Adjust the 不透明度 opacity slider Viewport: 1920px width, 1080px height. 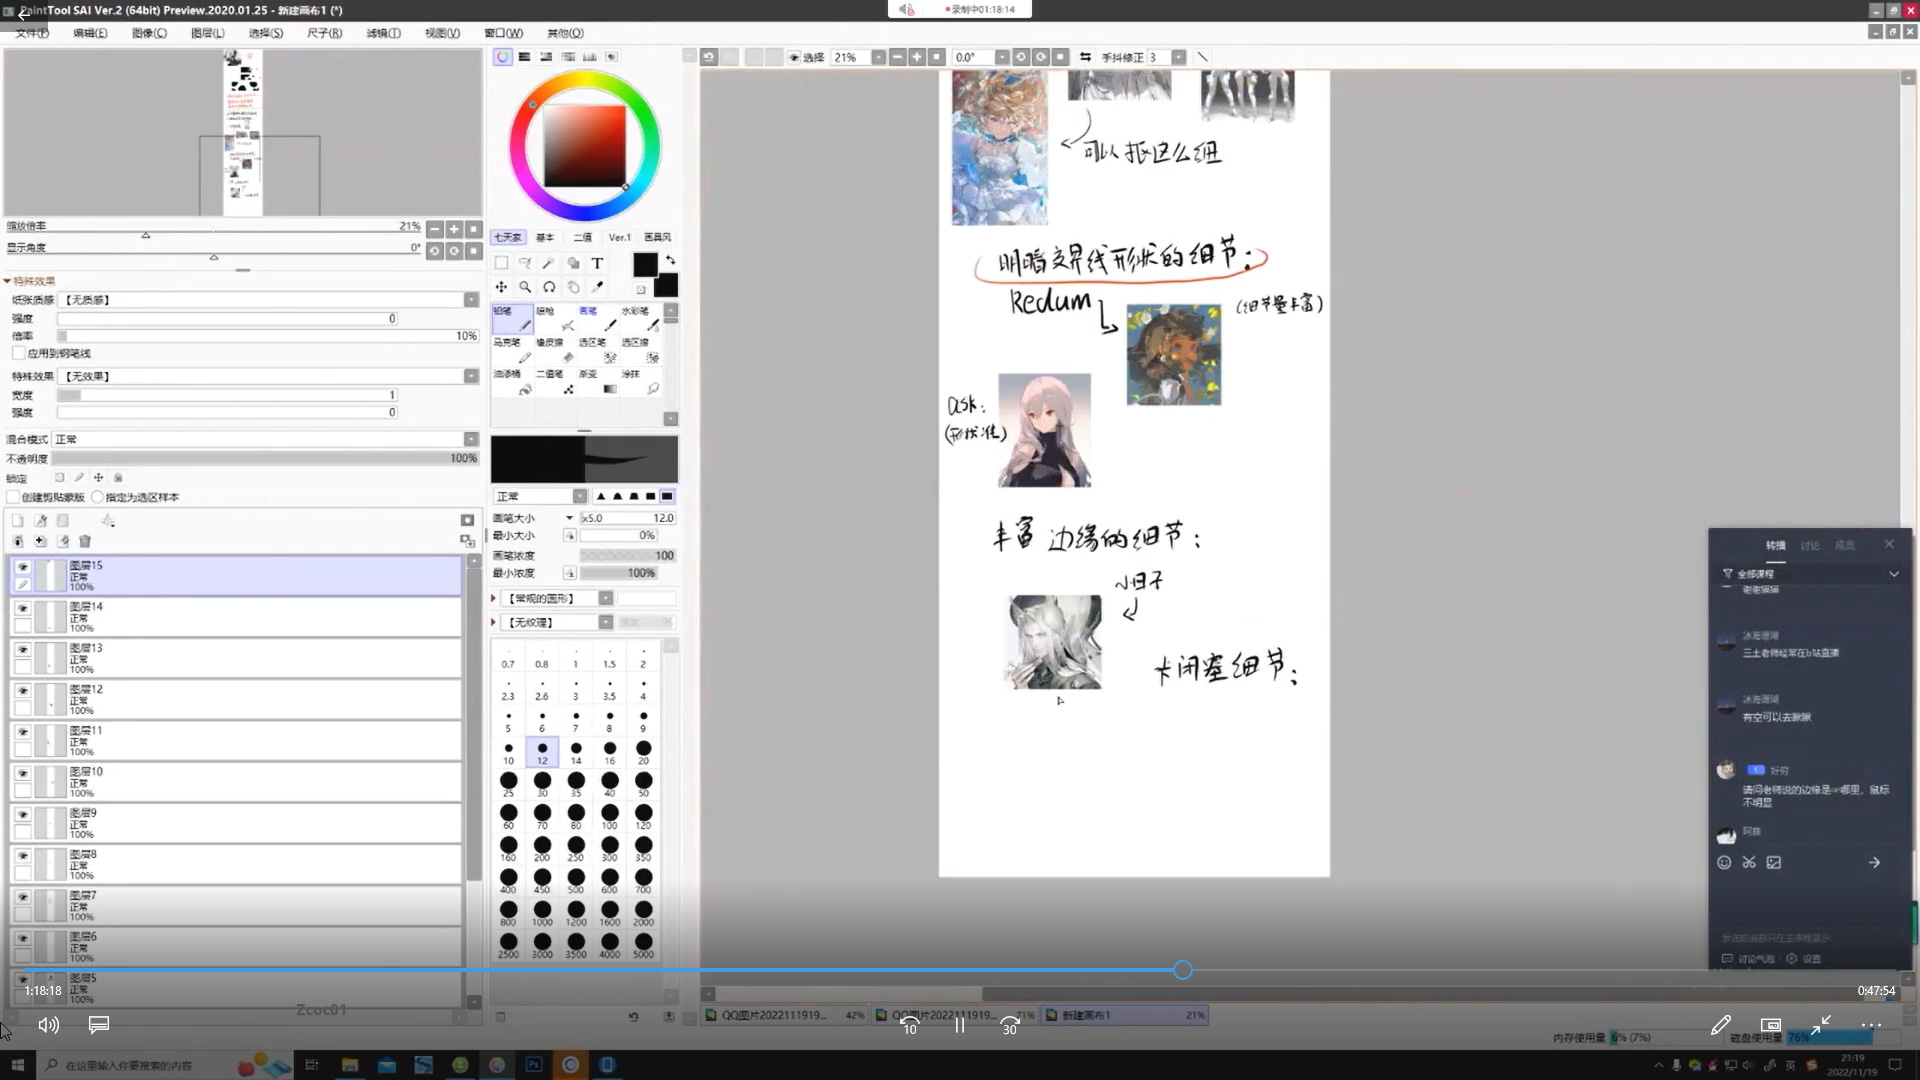pyautogui.click(x=266, y=458)
